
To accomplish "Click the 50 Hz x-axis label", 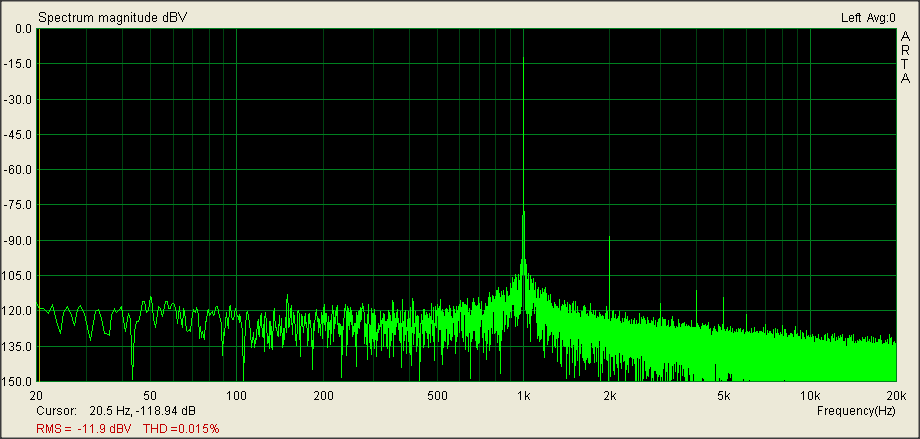I will (151, 394).
